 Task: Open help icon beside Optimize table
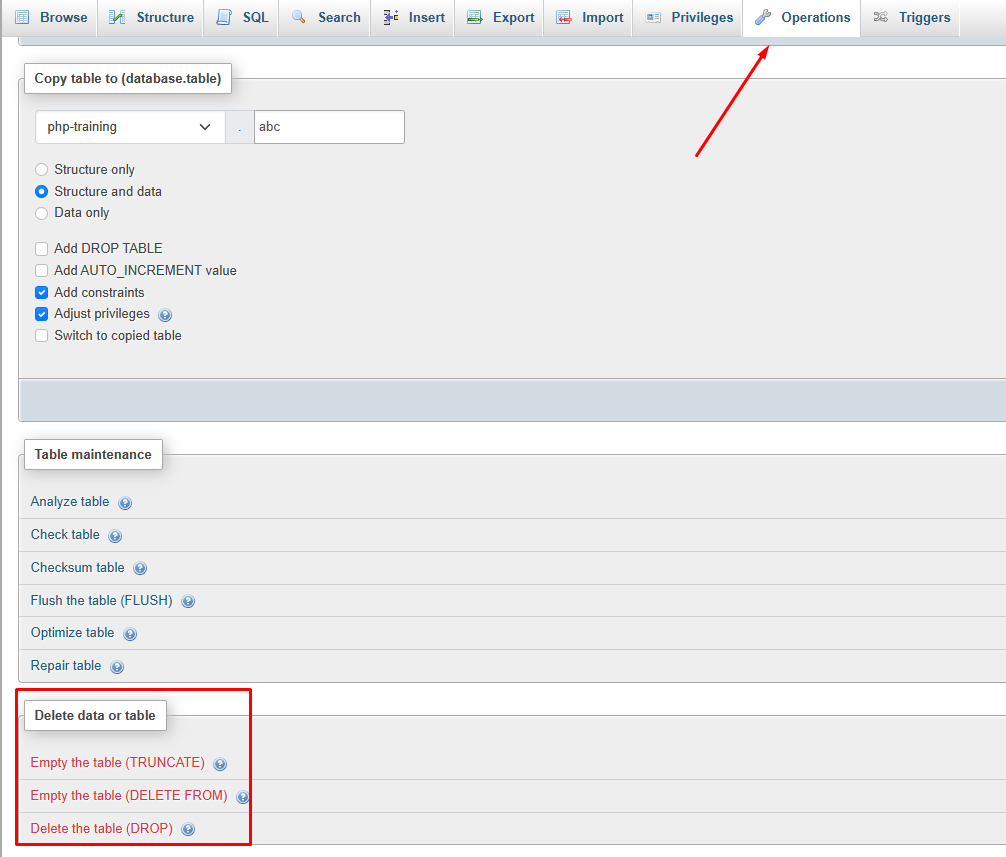(130, 634)
